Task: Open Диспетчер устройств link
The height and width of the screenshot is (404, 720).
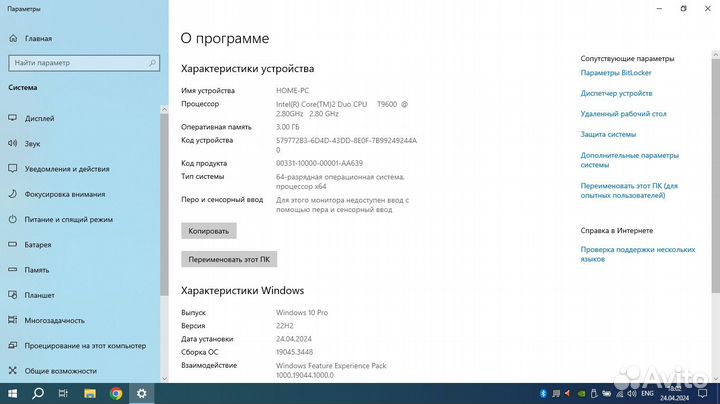Action: (x=616, y=93)
